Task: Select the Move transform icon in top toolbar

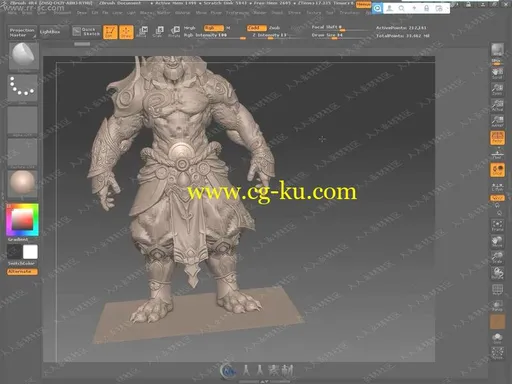Action: click(143, 32)
